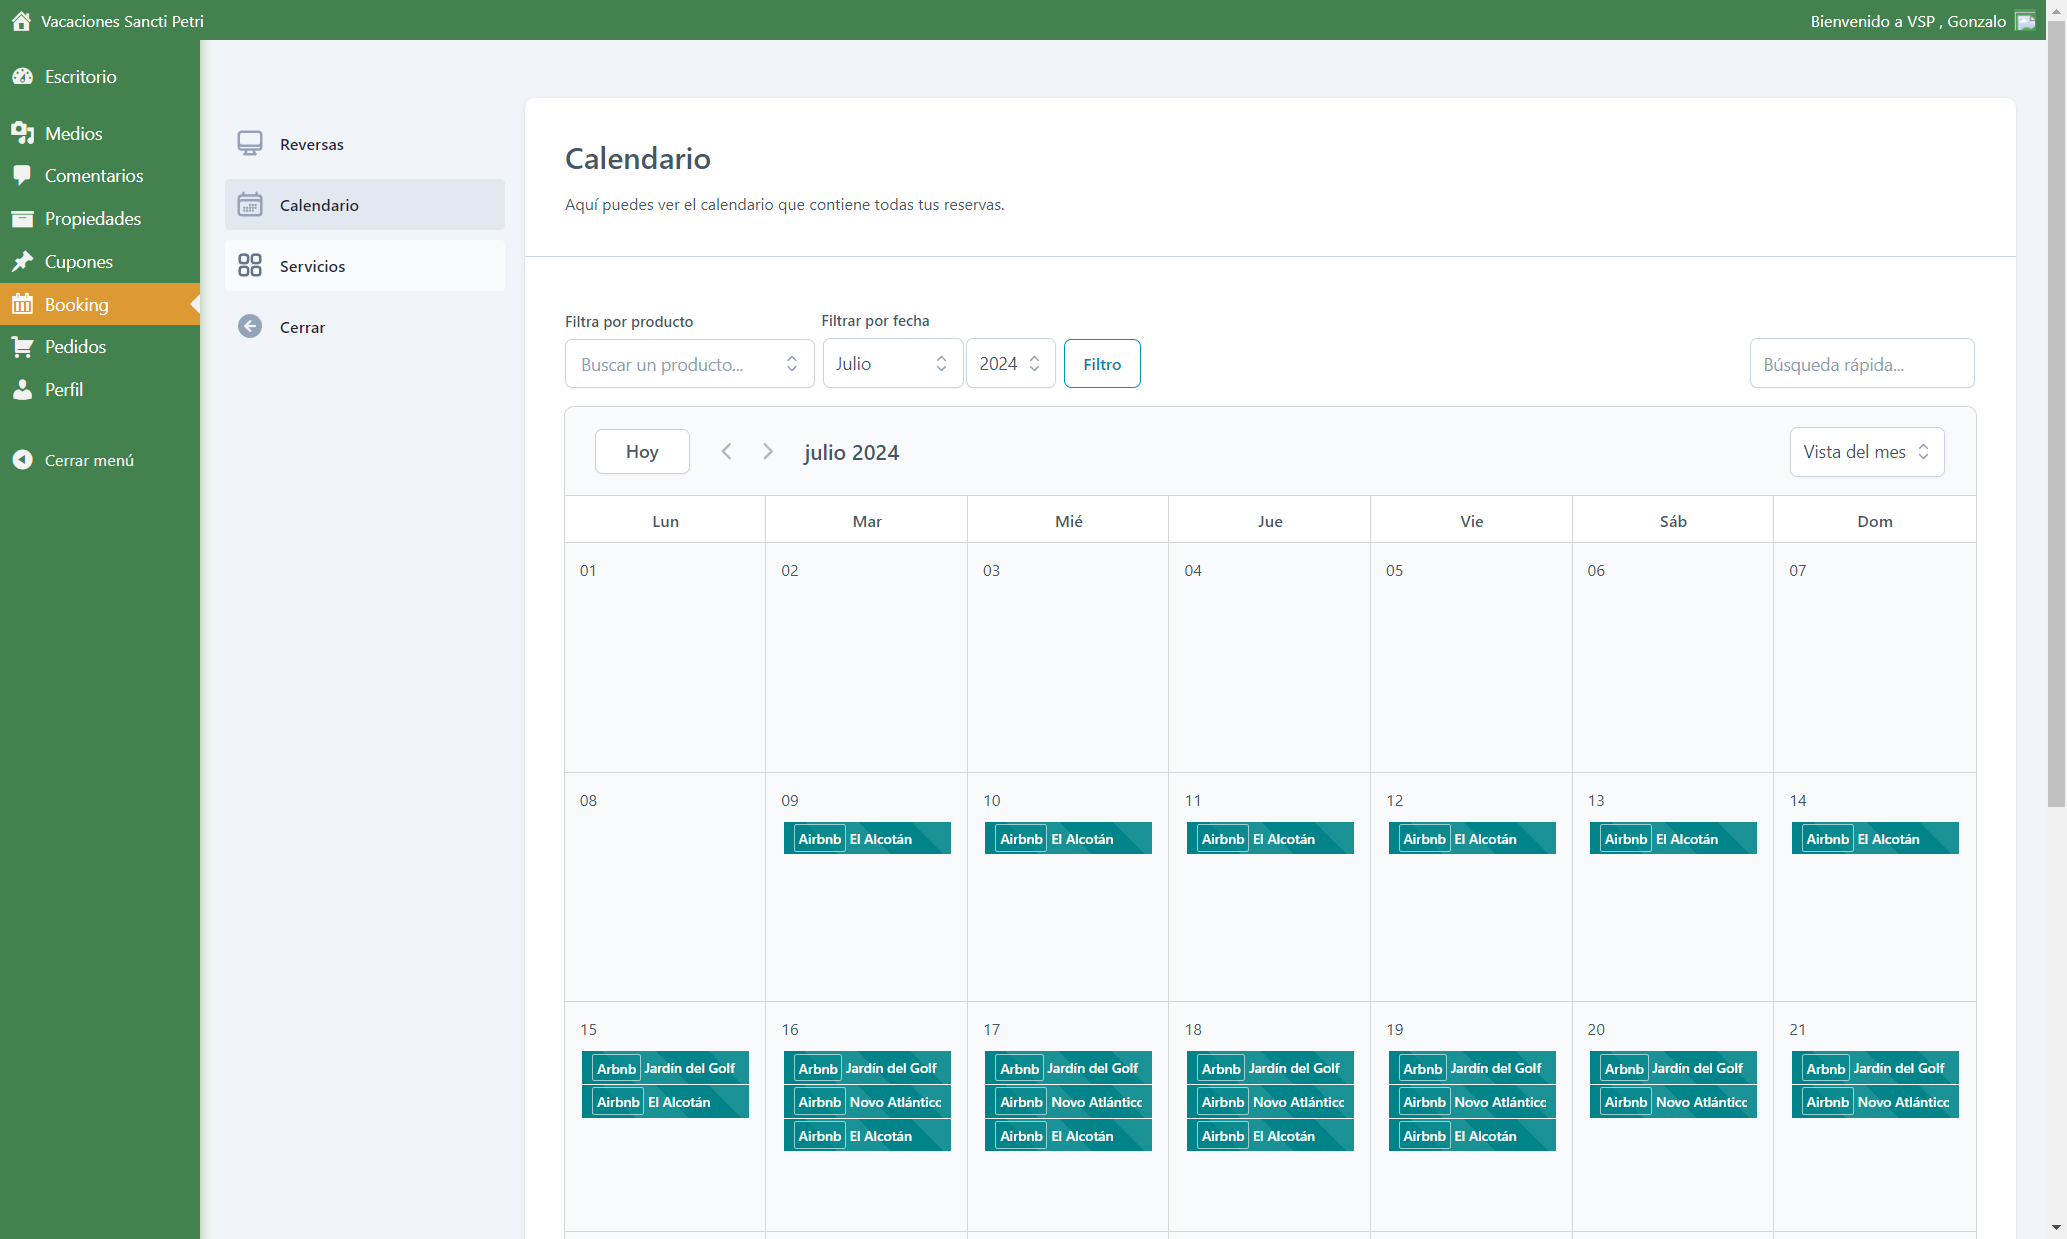The width and height of the screenshot is (2067, 1239).
Task: Go to next month with right chevron
Action: pyautogui.click(x=768, y=452)
